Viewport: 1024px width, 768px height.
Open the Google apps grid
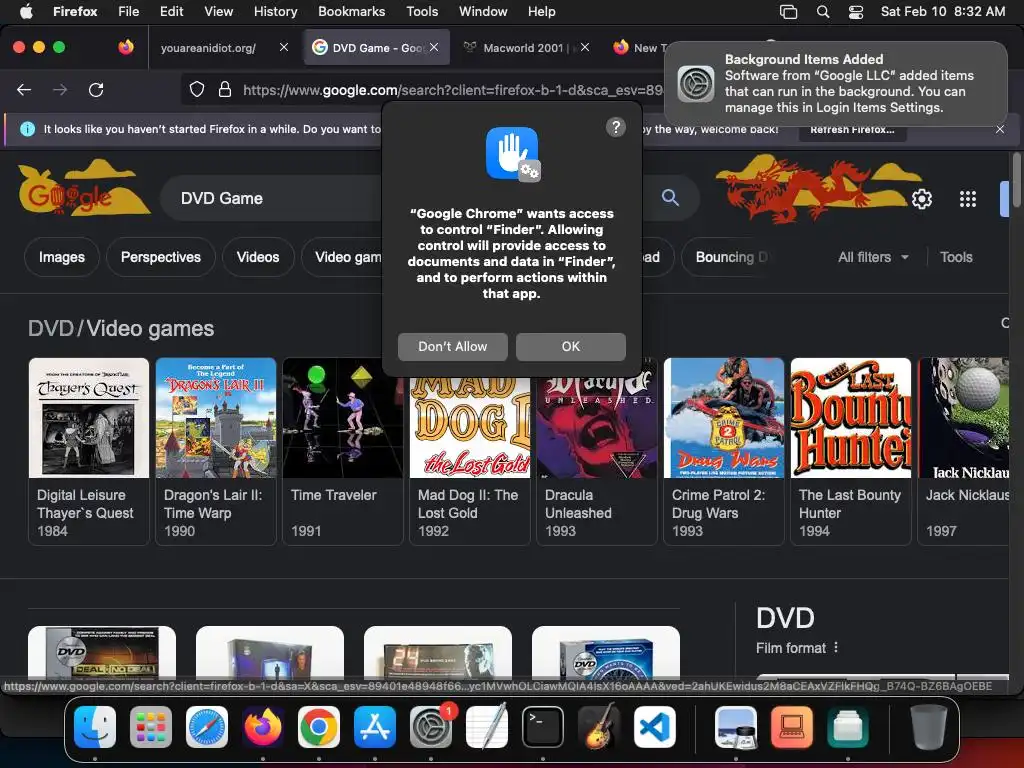coord(968,199)
